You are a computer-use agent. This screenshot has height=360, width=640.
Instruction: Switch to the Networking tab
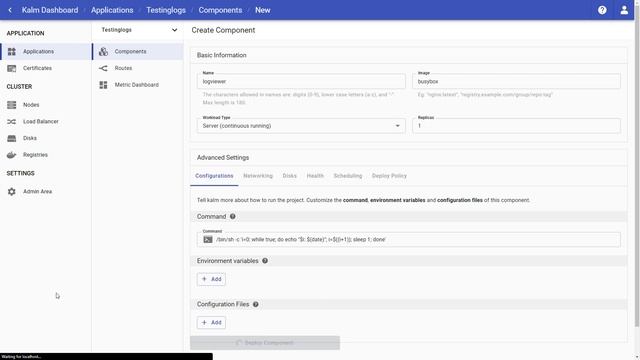258,176
